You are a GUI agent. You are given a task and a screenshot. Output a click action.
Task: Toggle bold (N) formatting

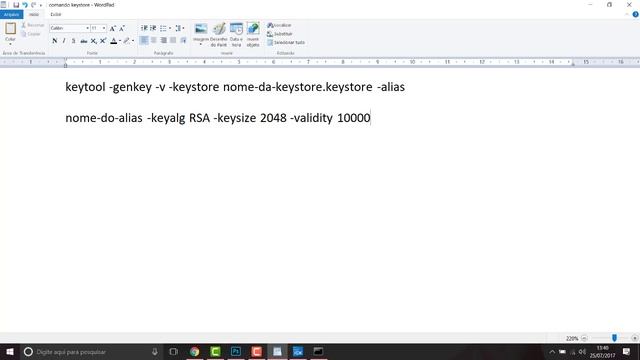click(x=55, y=41)
